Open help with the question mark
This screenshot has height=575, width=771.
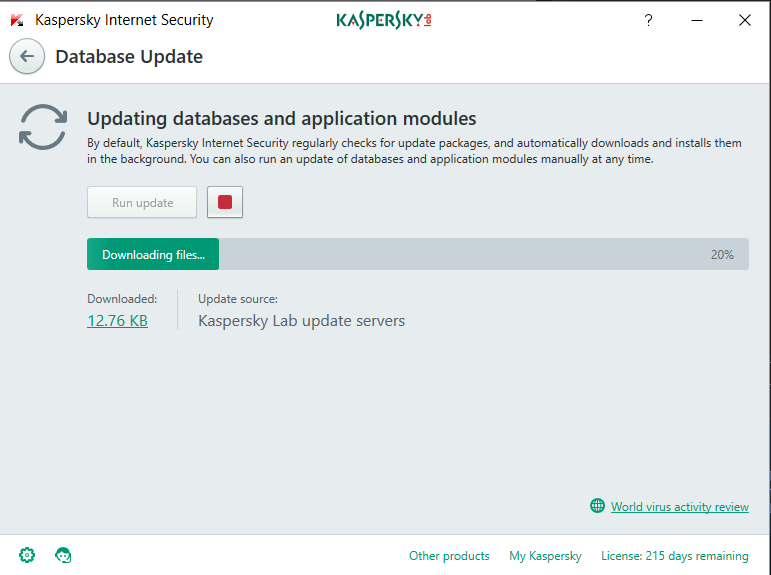(x=648, y=20)
